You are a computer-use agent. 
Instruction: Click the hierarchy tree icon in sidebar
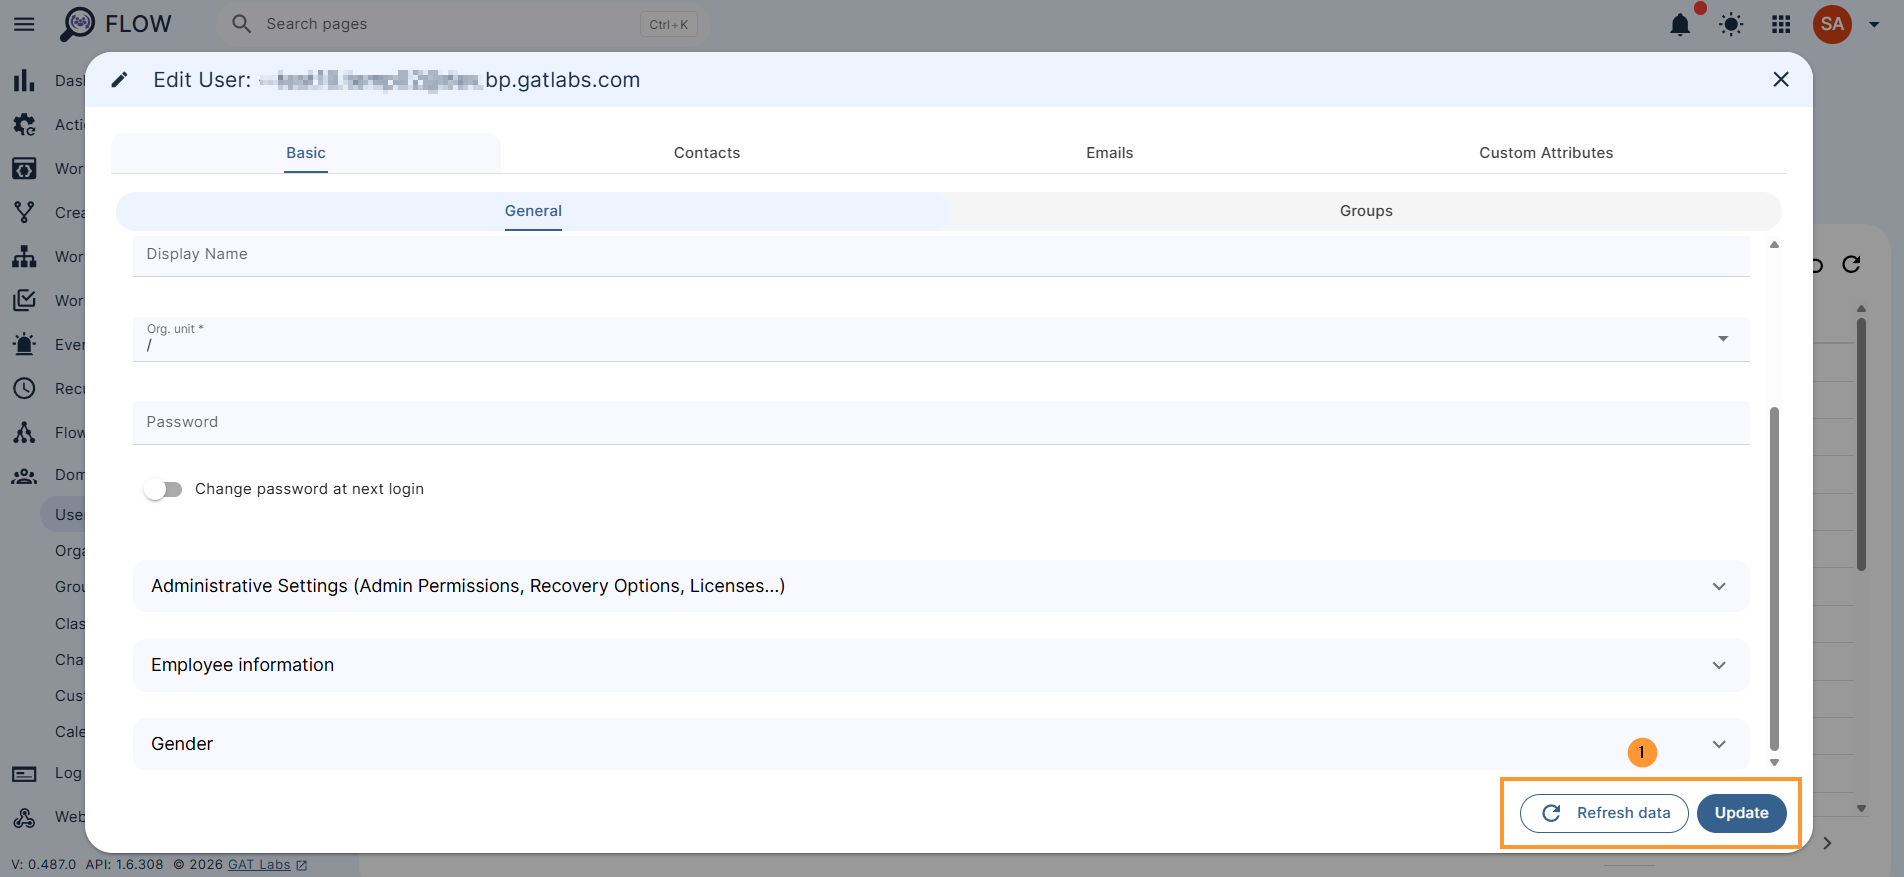24,256
